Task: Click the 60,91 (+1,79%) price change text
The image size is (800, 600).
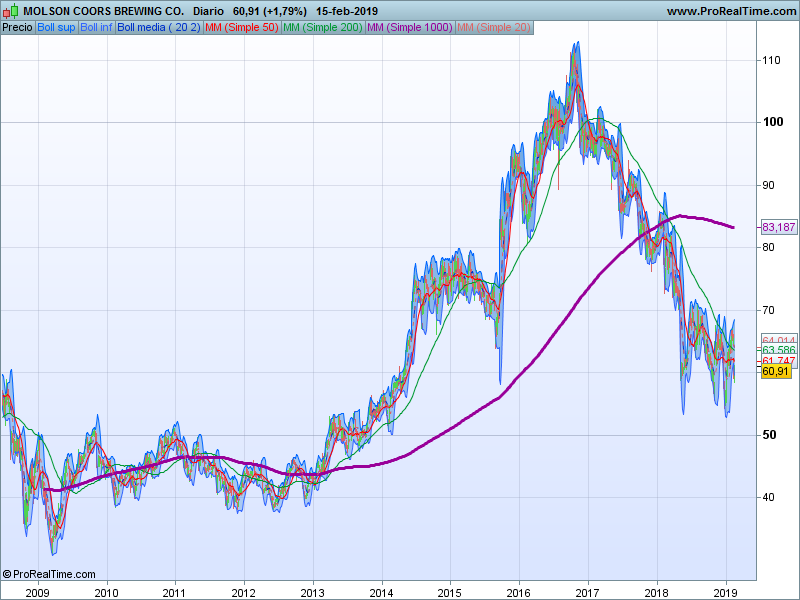Action: (270, 11)
